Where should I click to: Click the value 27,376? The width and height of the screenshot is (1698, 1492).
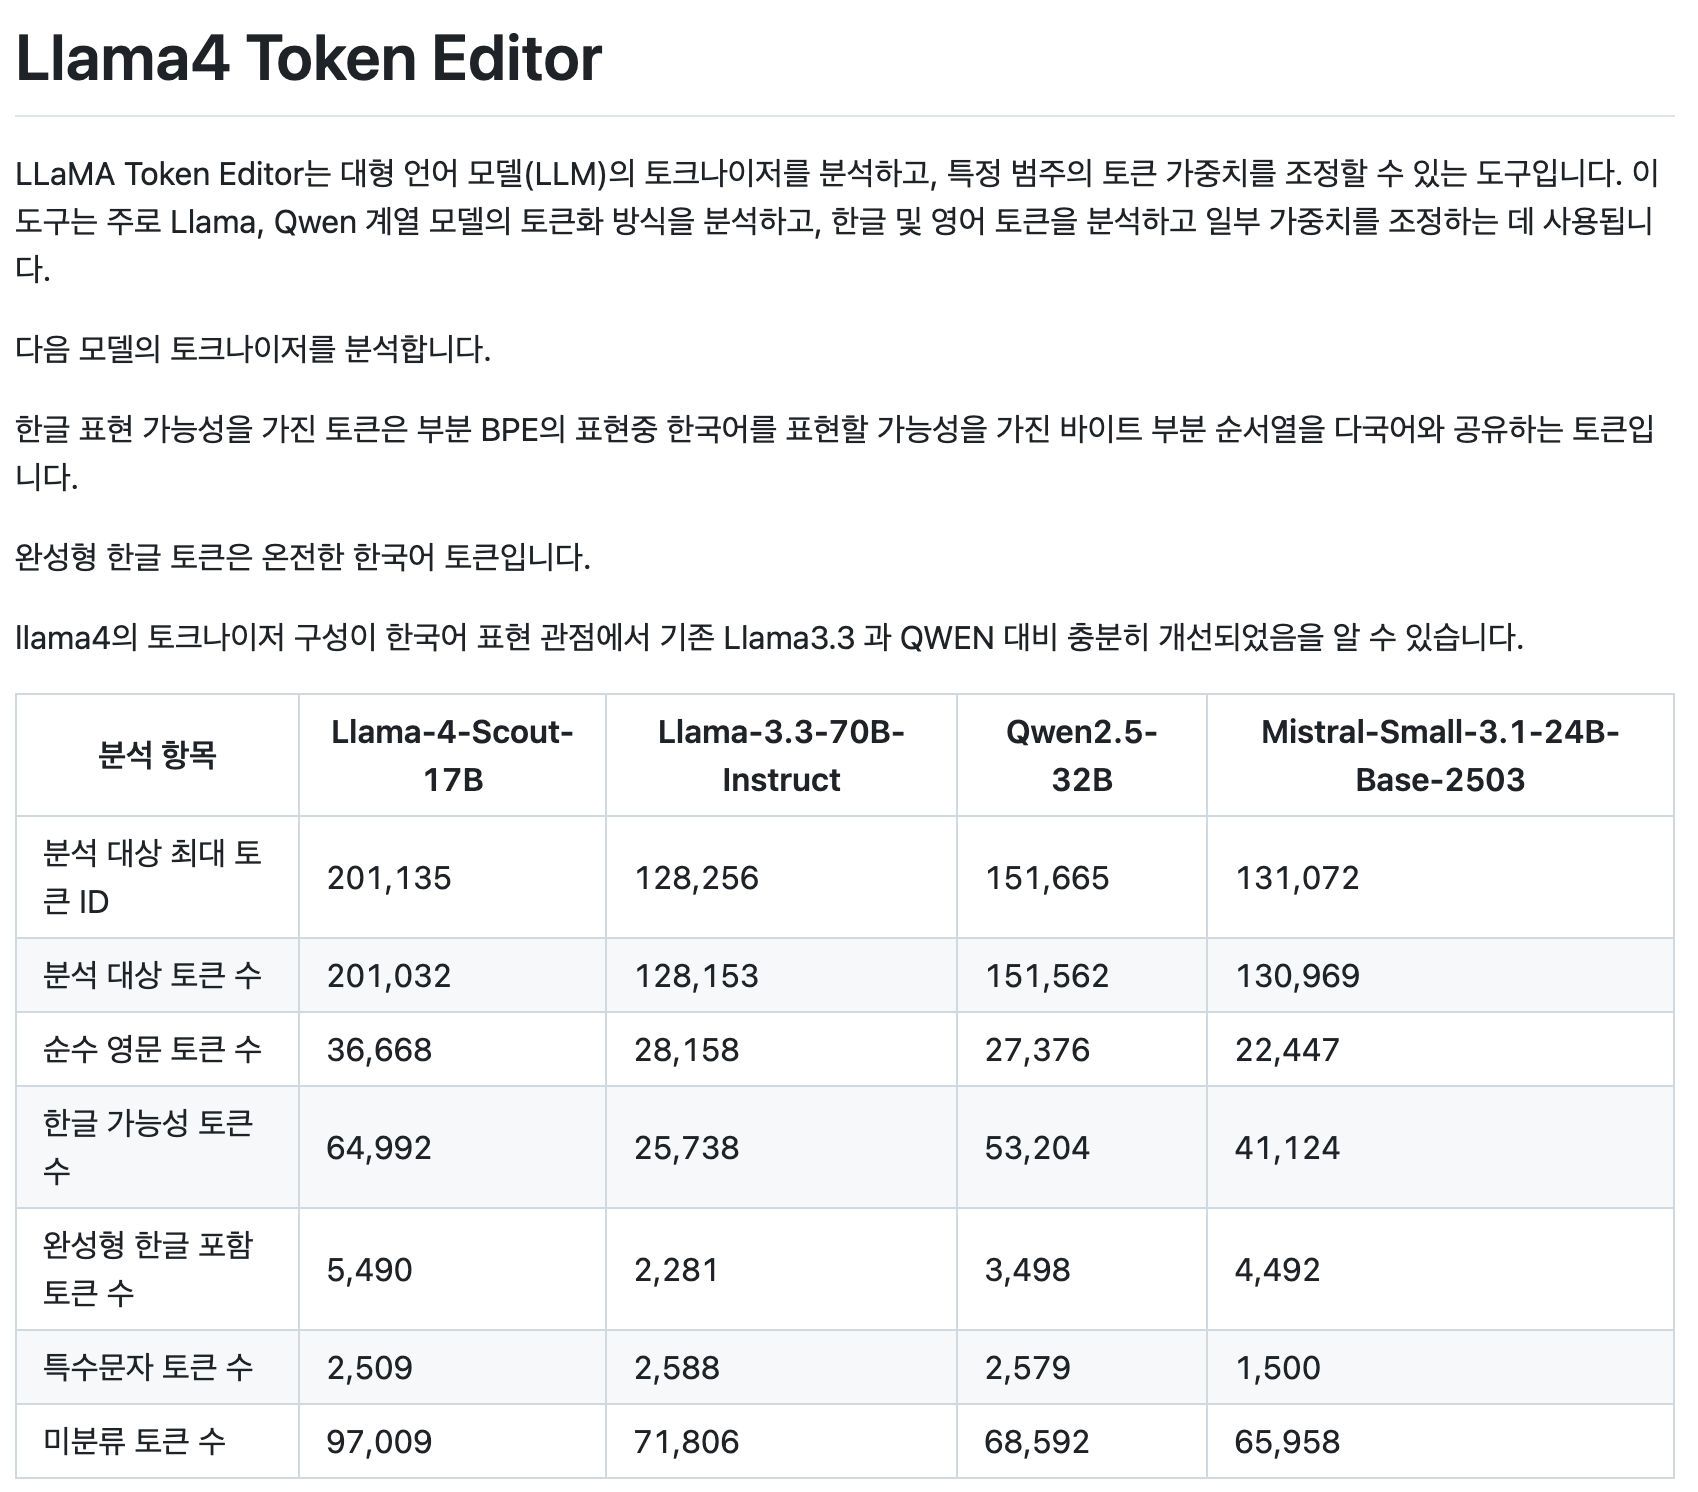[1037, 1050]
